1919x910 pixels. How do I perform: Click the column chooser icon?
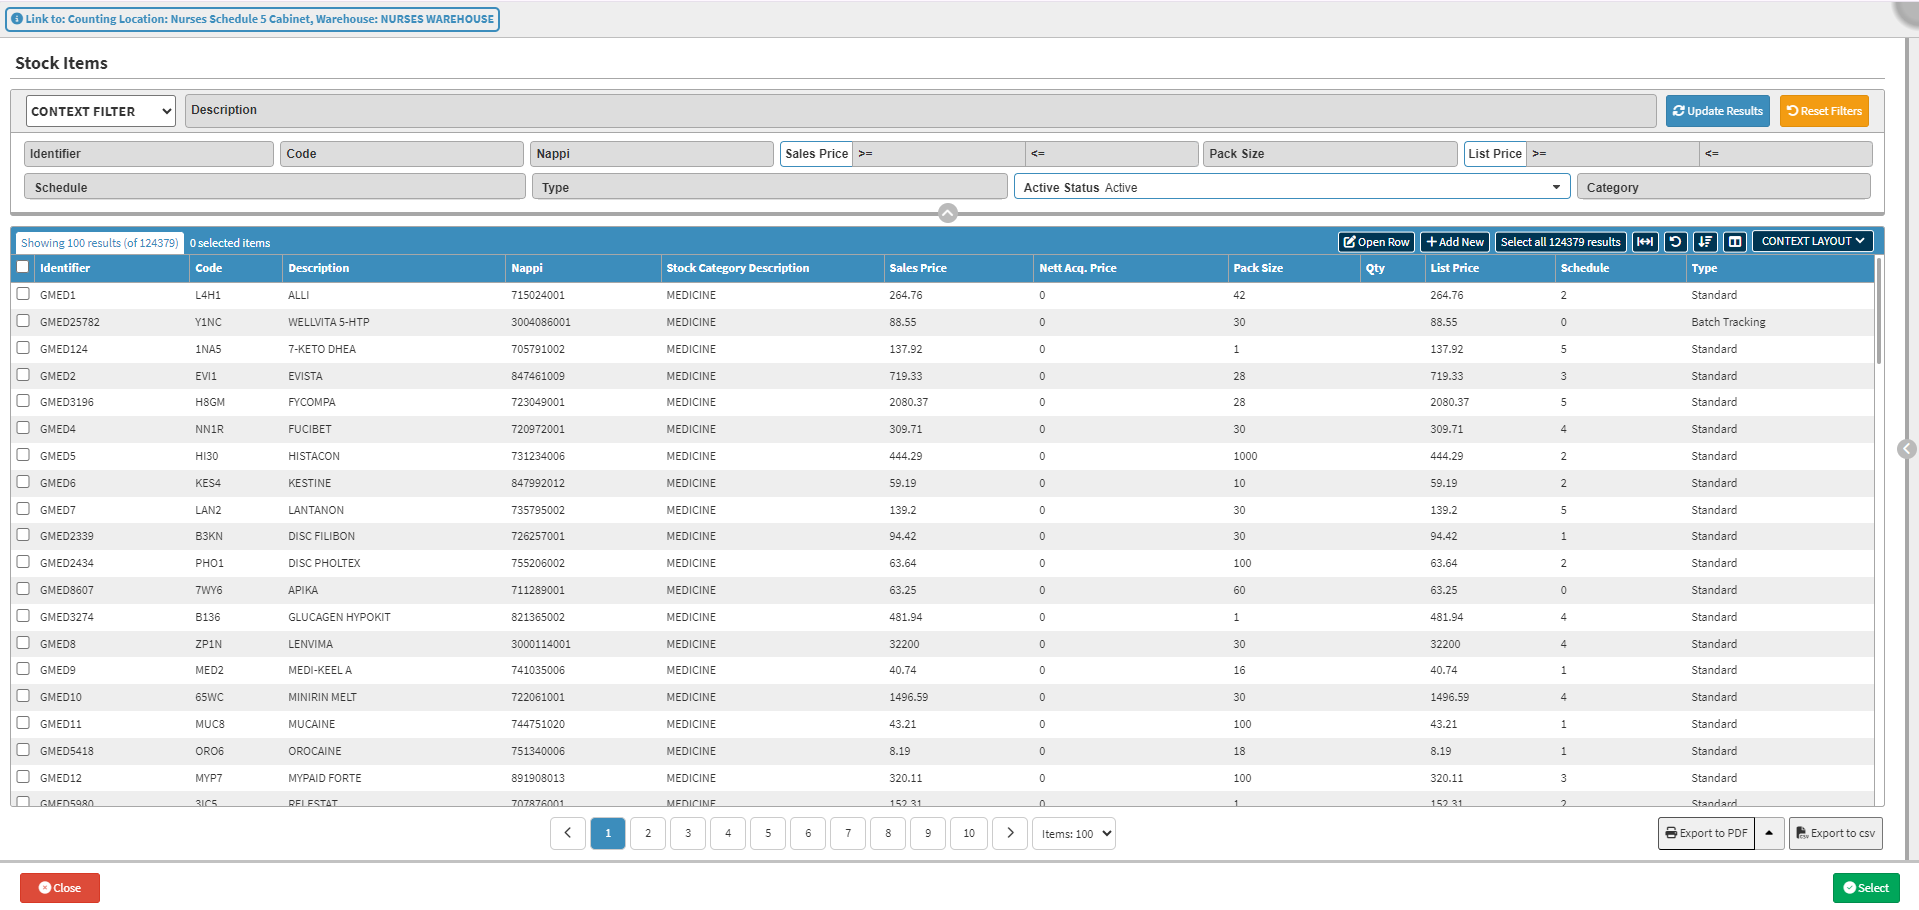pyautogui.click(x=1735, y=242)
